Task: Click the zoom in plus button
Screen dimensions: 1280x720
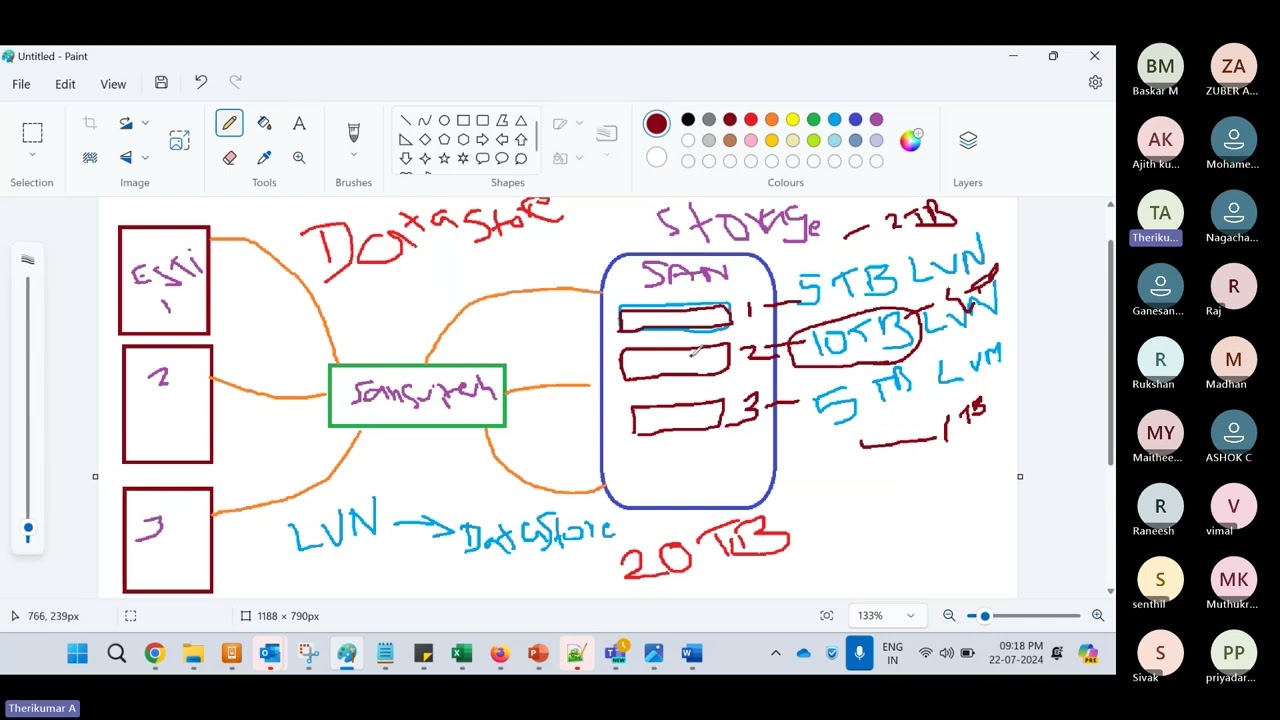Action: pos(1098,616)
